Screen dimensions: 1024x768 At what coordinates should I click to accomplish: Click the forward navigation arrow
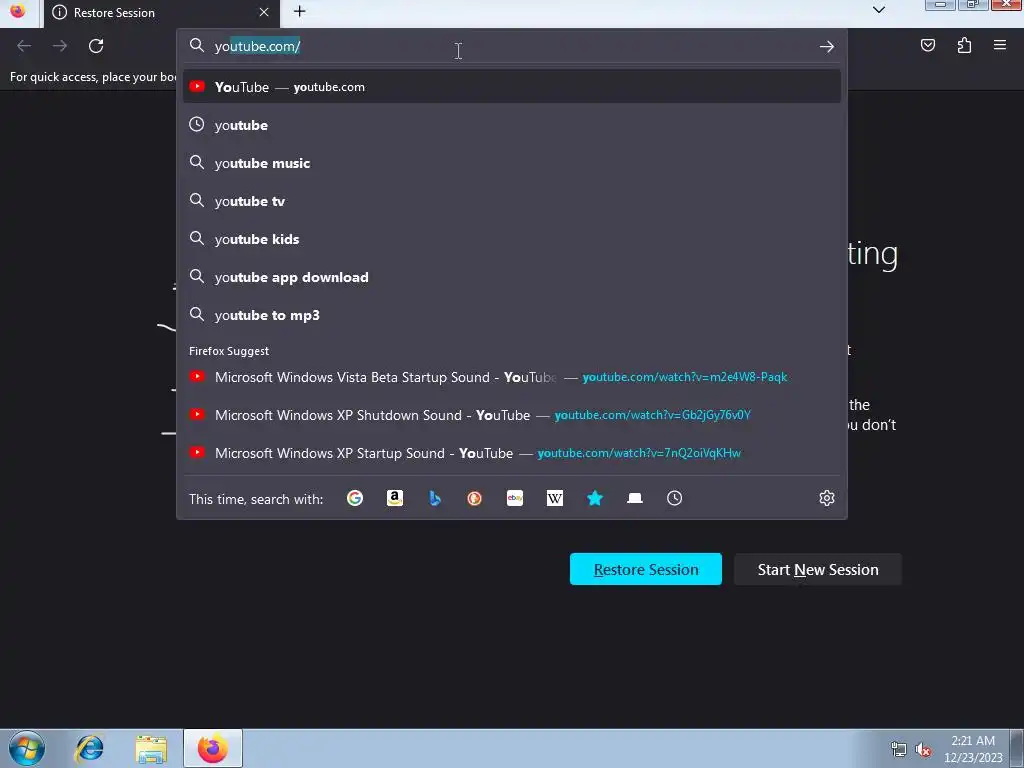pos(60,46)
